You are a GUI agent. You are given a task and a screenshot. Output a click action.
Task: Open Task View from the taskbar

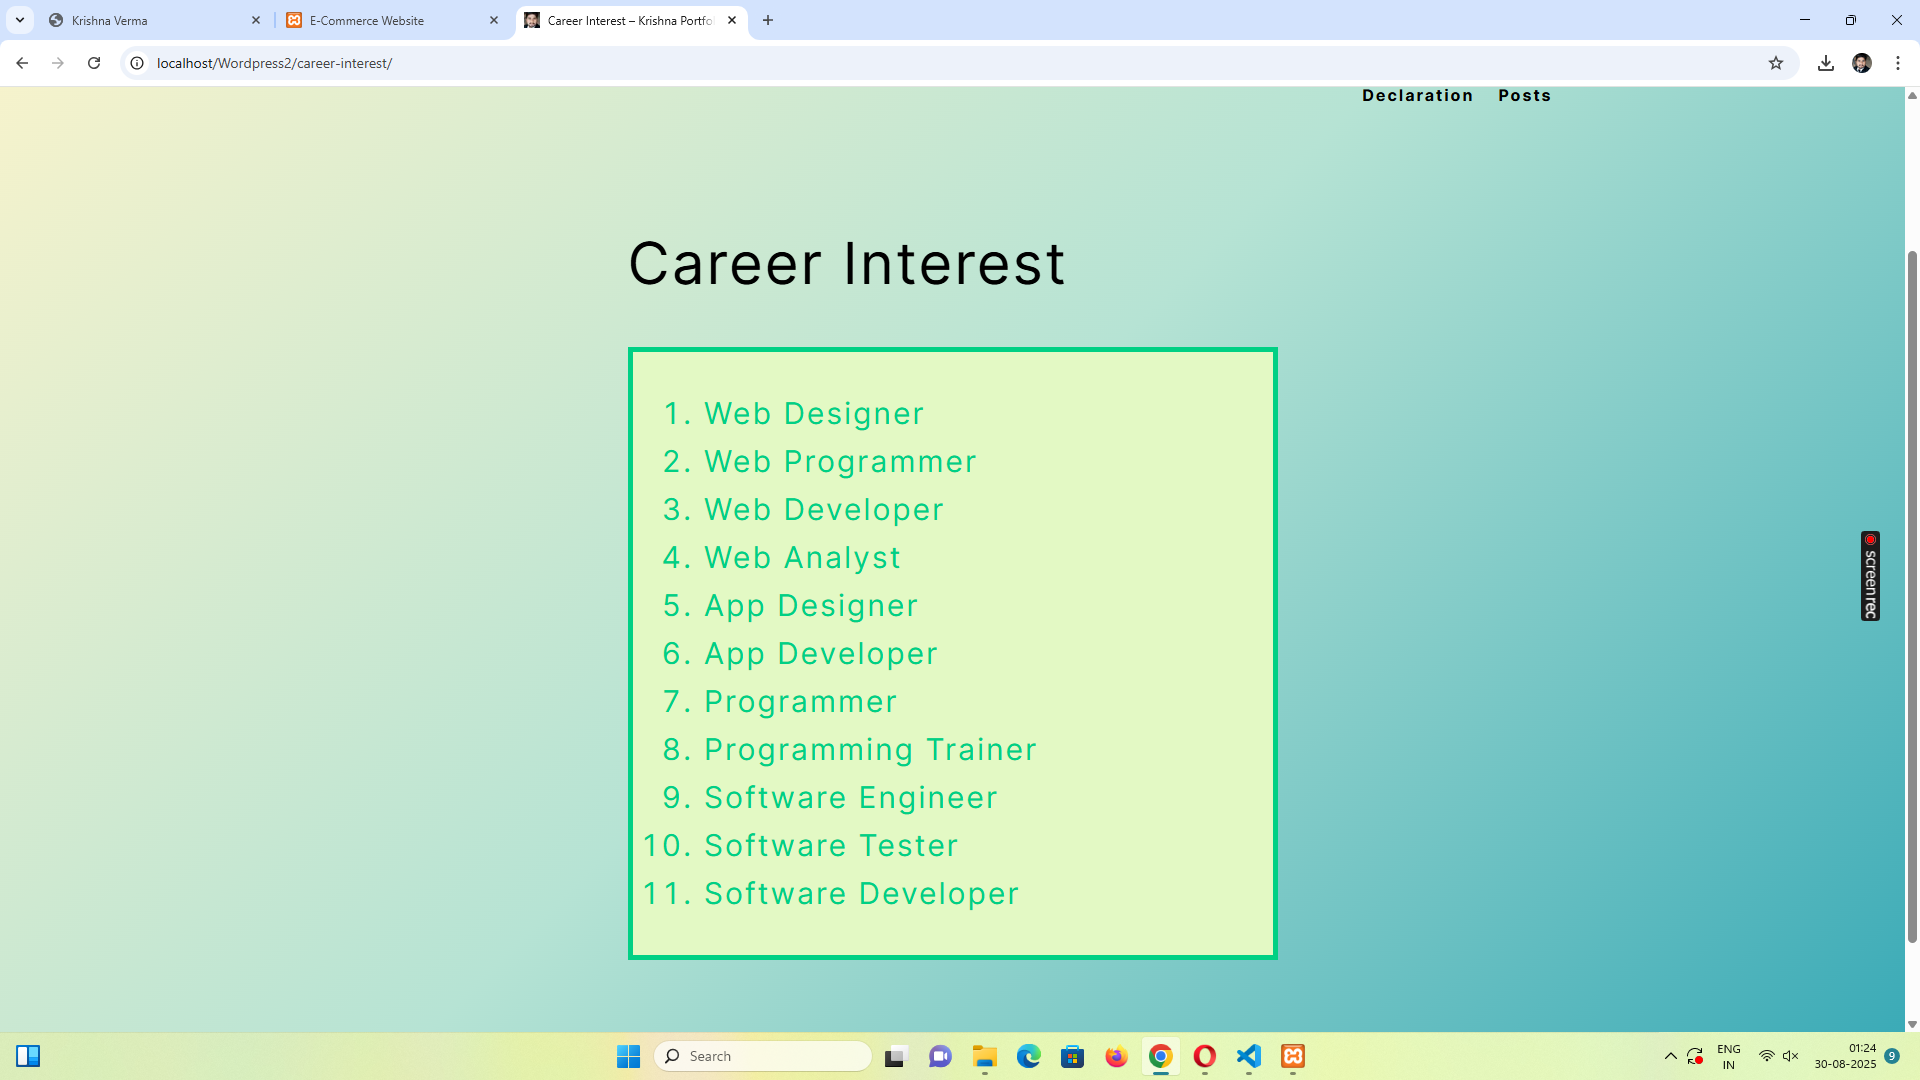[x=896, y=1056]
